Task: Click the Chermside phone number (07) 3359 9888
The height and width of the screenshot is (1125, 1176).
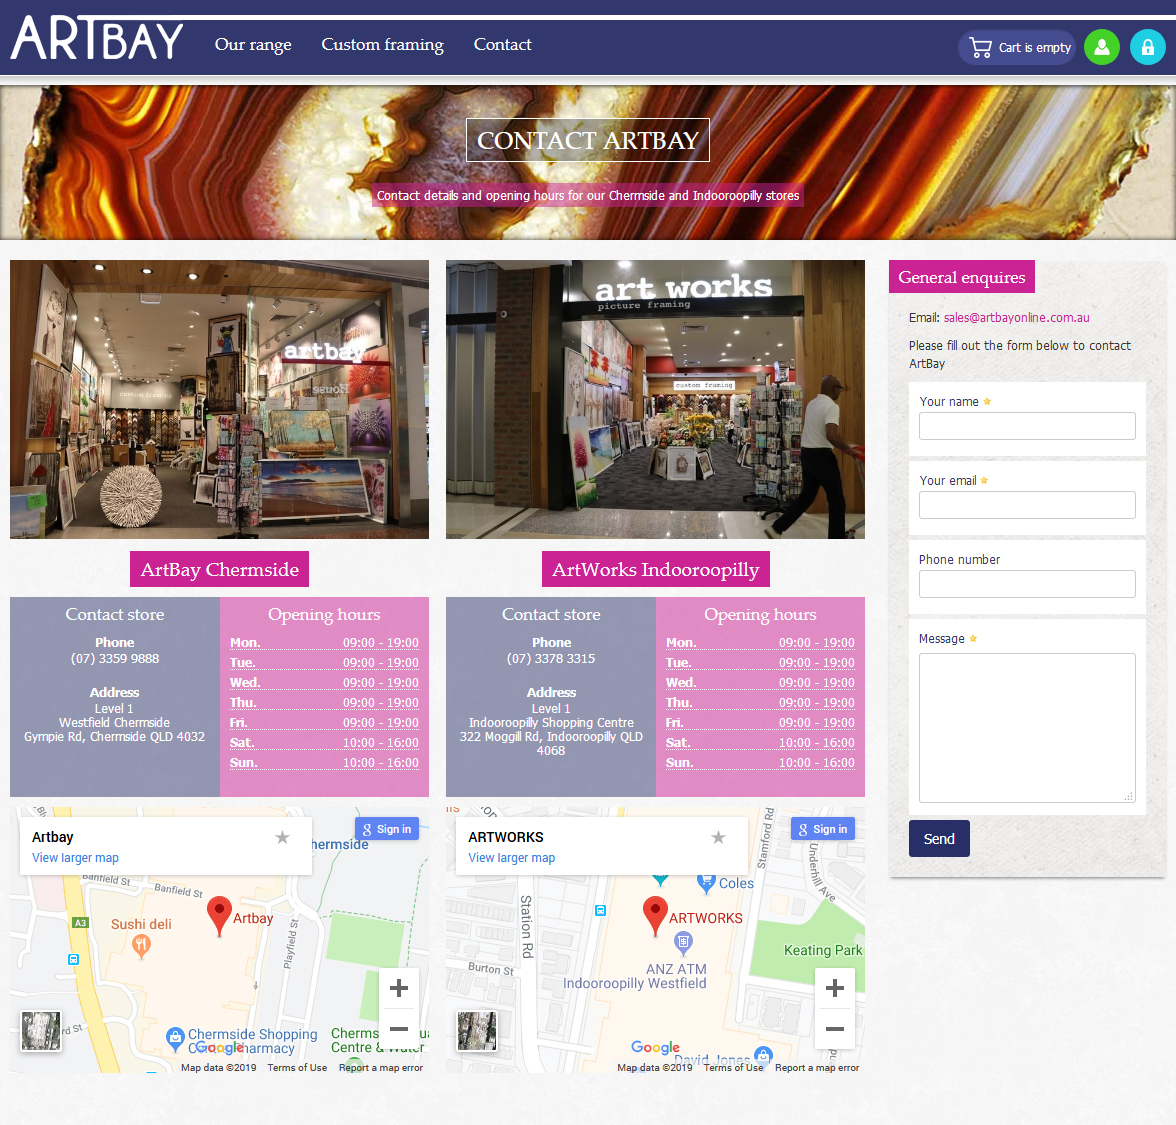Action: (115, 658)
